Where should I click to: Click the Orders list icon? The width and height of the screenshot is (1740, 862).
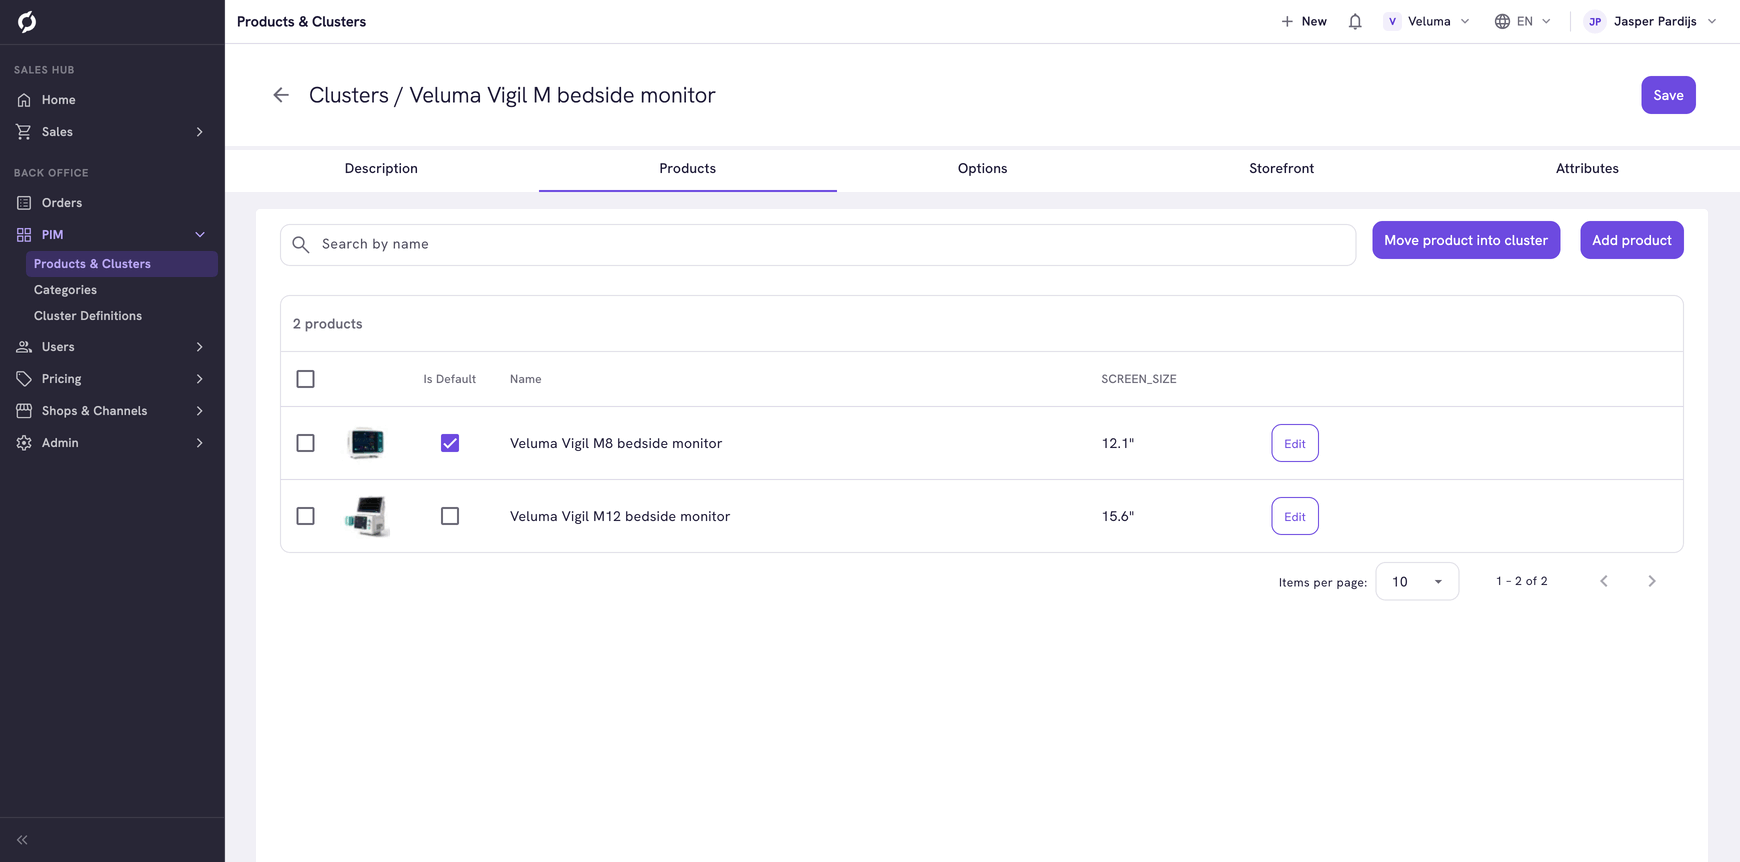tap(24, 203)
